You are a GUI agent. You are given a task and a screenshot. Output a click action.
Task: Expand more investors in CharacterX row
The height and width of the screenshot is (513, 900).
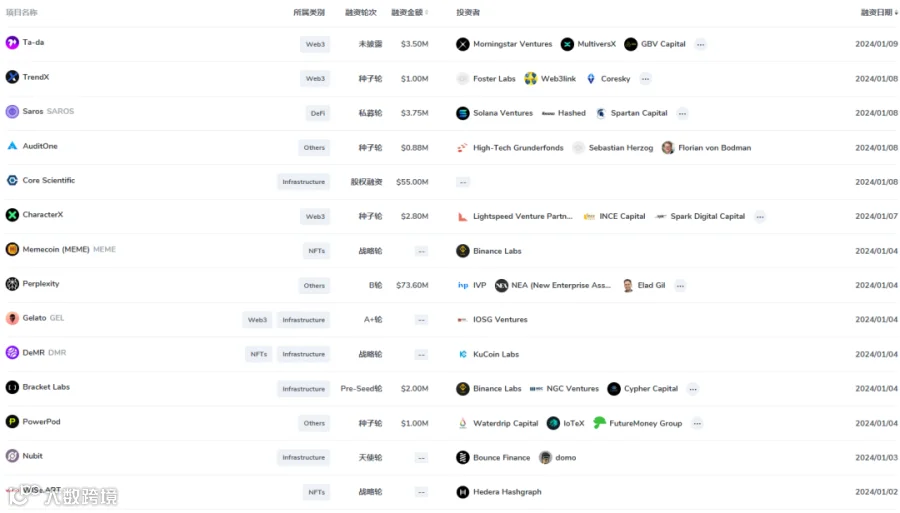pos(760,216)
